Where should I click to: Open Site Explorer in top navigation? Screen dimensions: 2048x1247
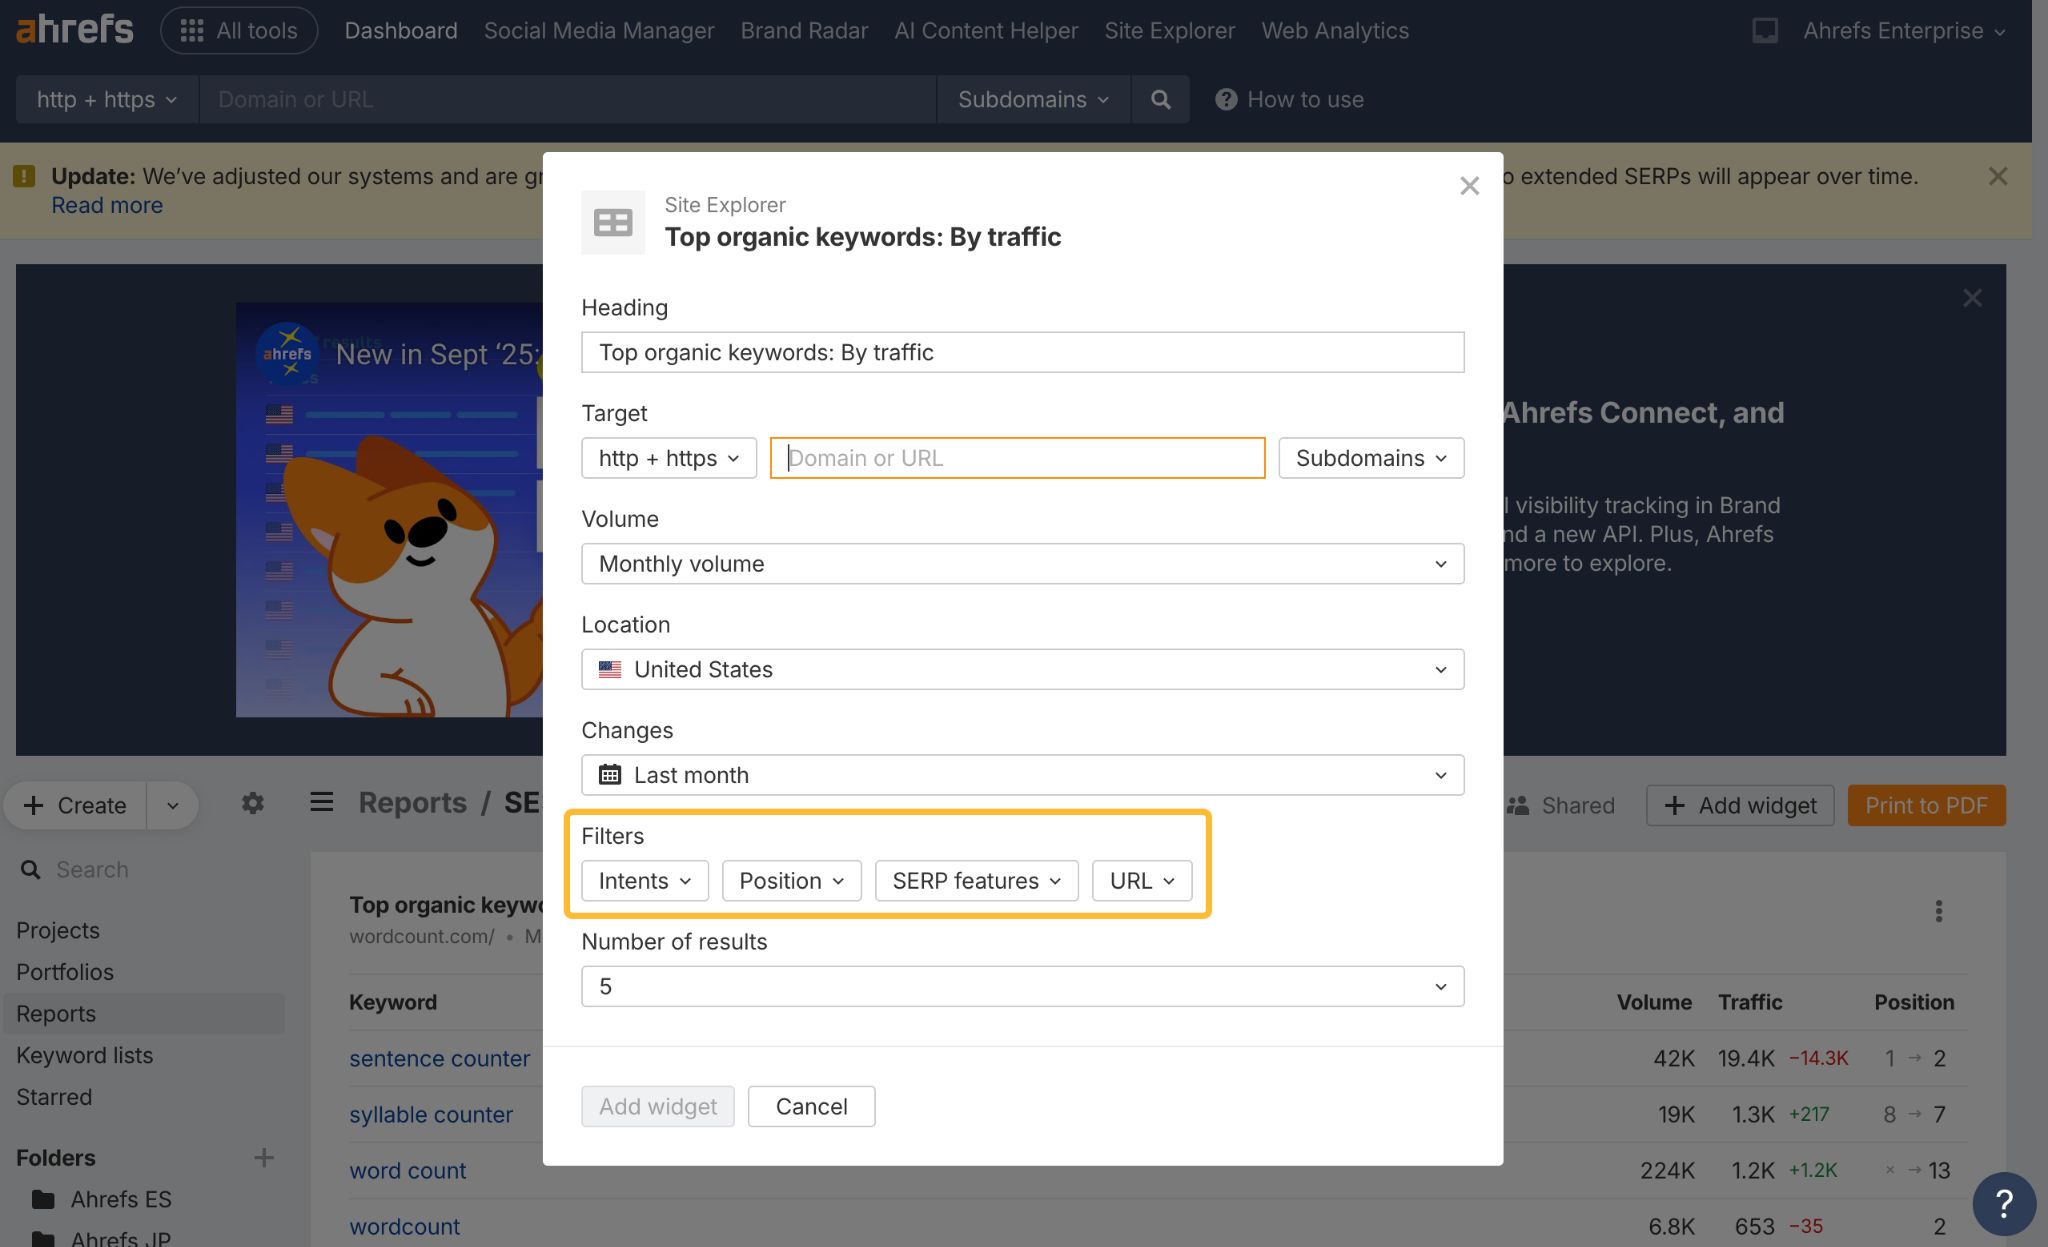pos(1169,30)
